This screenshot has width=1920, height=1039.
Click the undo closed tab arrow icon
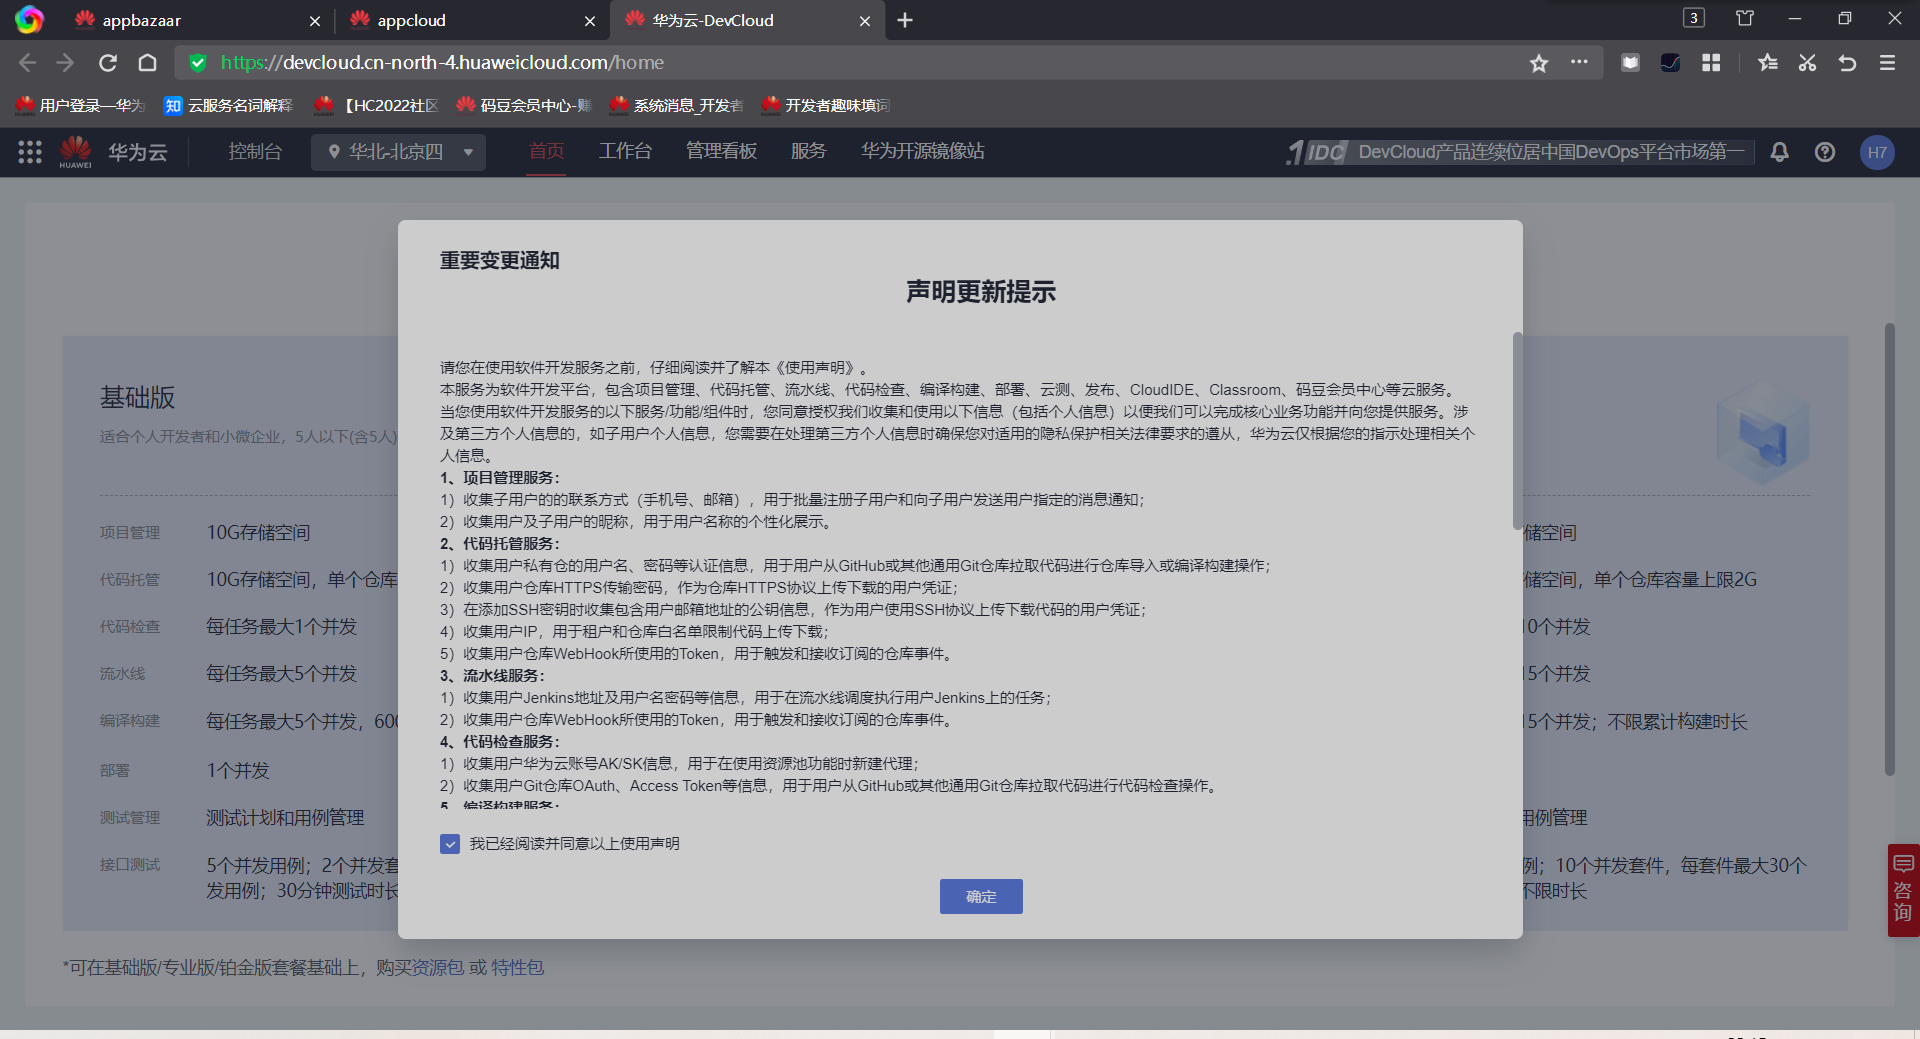tap(1847, 63)
